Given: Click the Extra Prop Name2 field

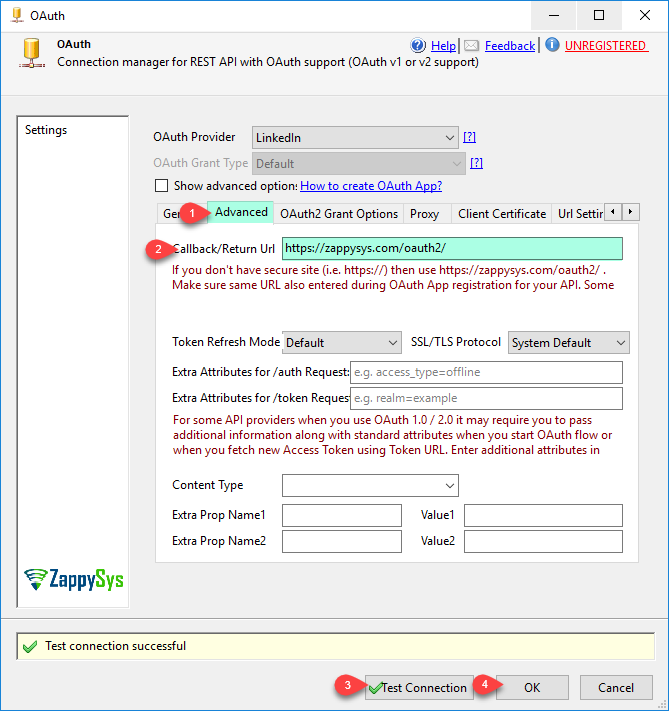Looking at the screenshot, I should (342, 541).
